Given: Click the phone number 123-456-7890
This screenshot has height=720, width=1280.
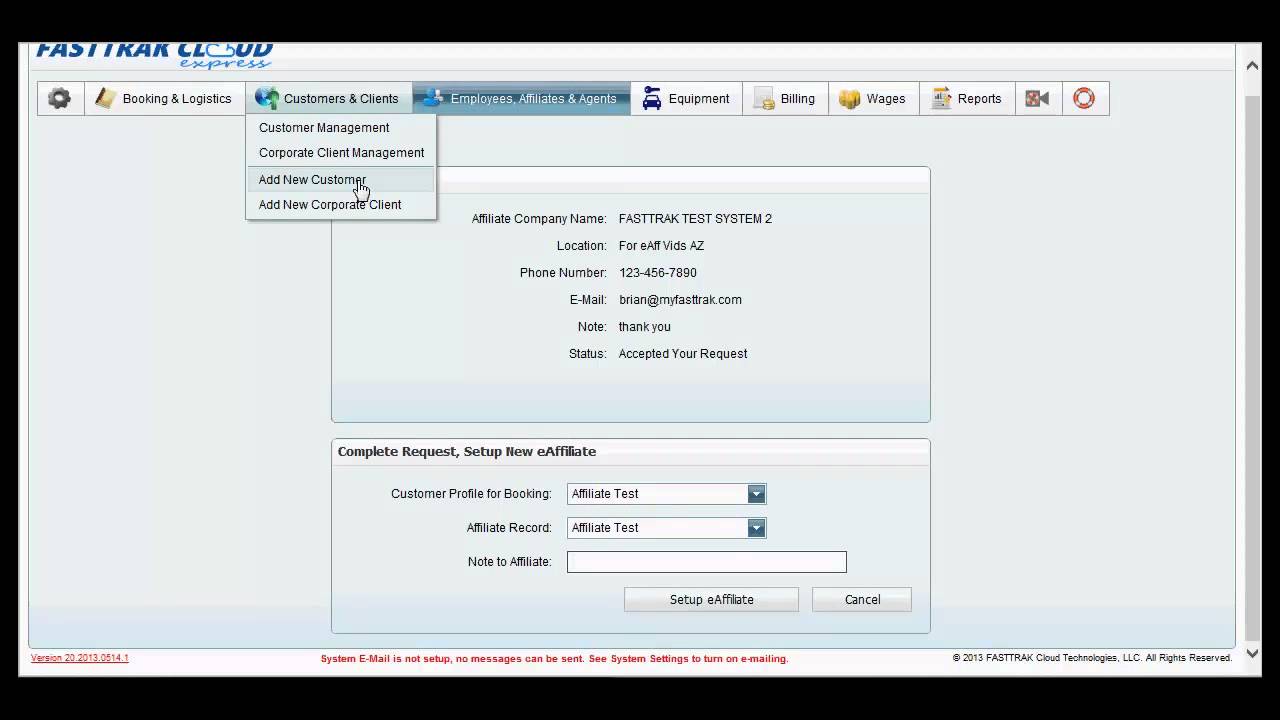Looking at the screenshot, I should coord(658,273).
